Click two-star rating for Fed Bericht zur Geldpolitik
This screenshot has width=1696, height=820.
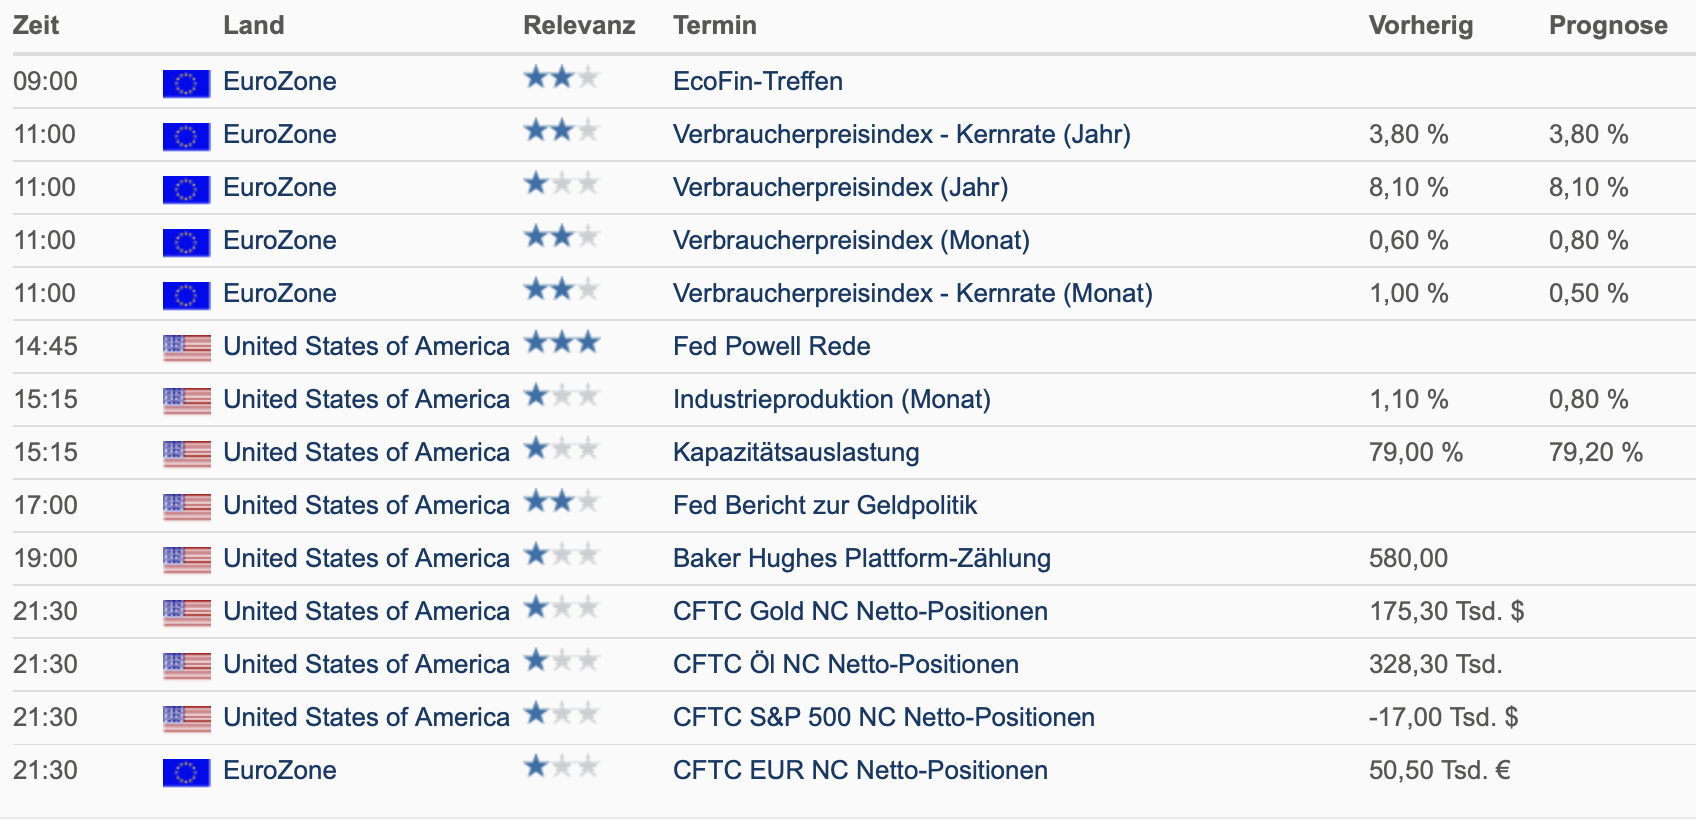(561, 502)
